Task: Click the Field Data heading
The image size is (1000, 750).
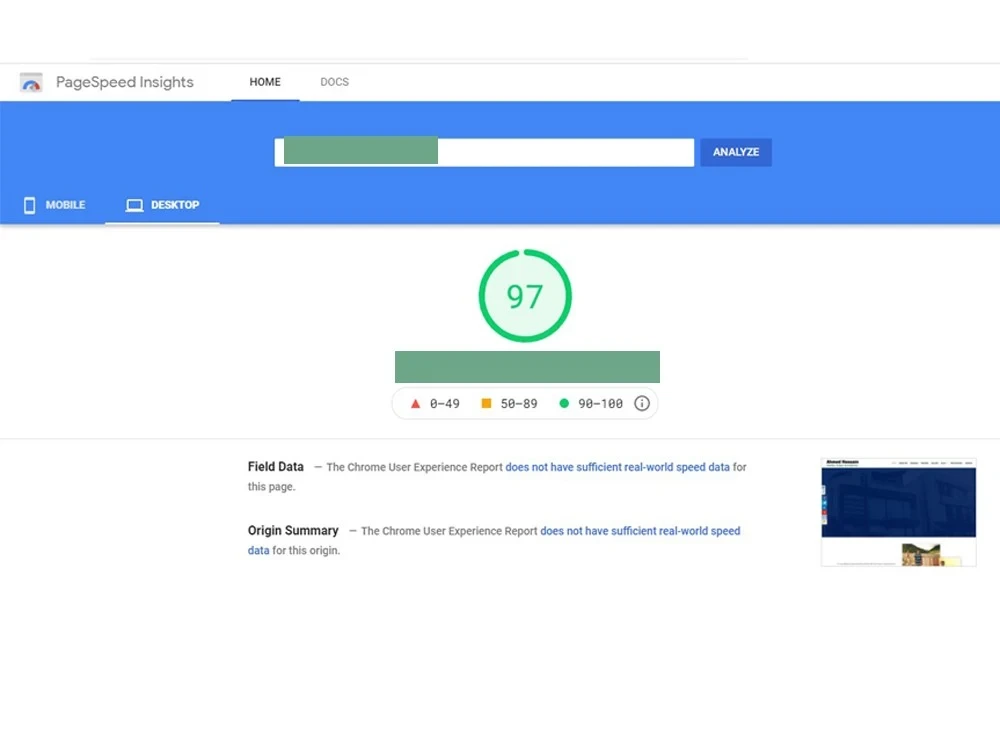Action: [x=276, y=467]
